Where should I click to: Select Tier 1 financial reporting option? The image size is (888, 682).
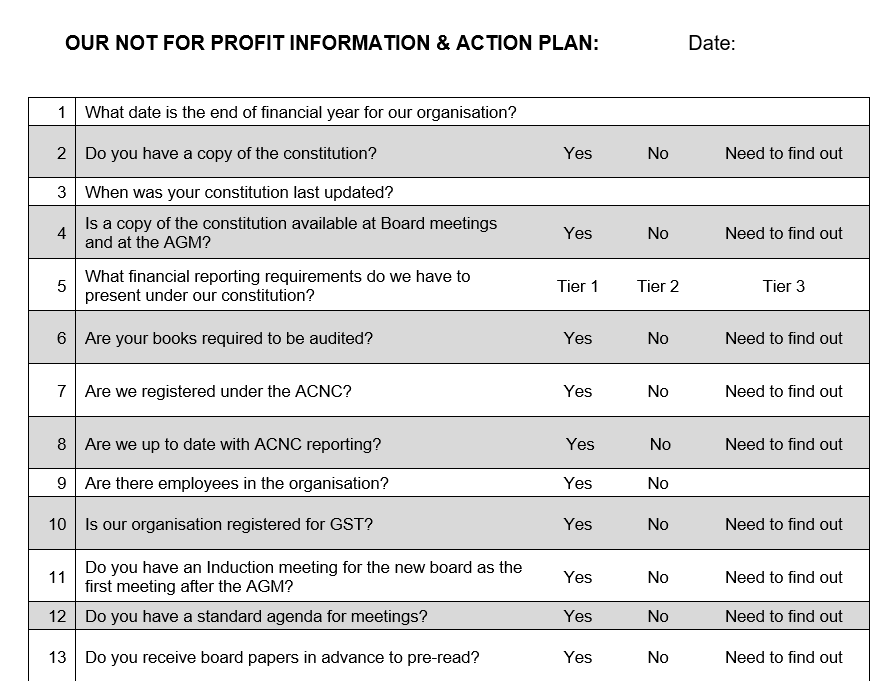[577, 286]
